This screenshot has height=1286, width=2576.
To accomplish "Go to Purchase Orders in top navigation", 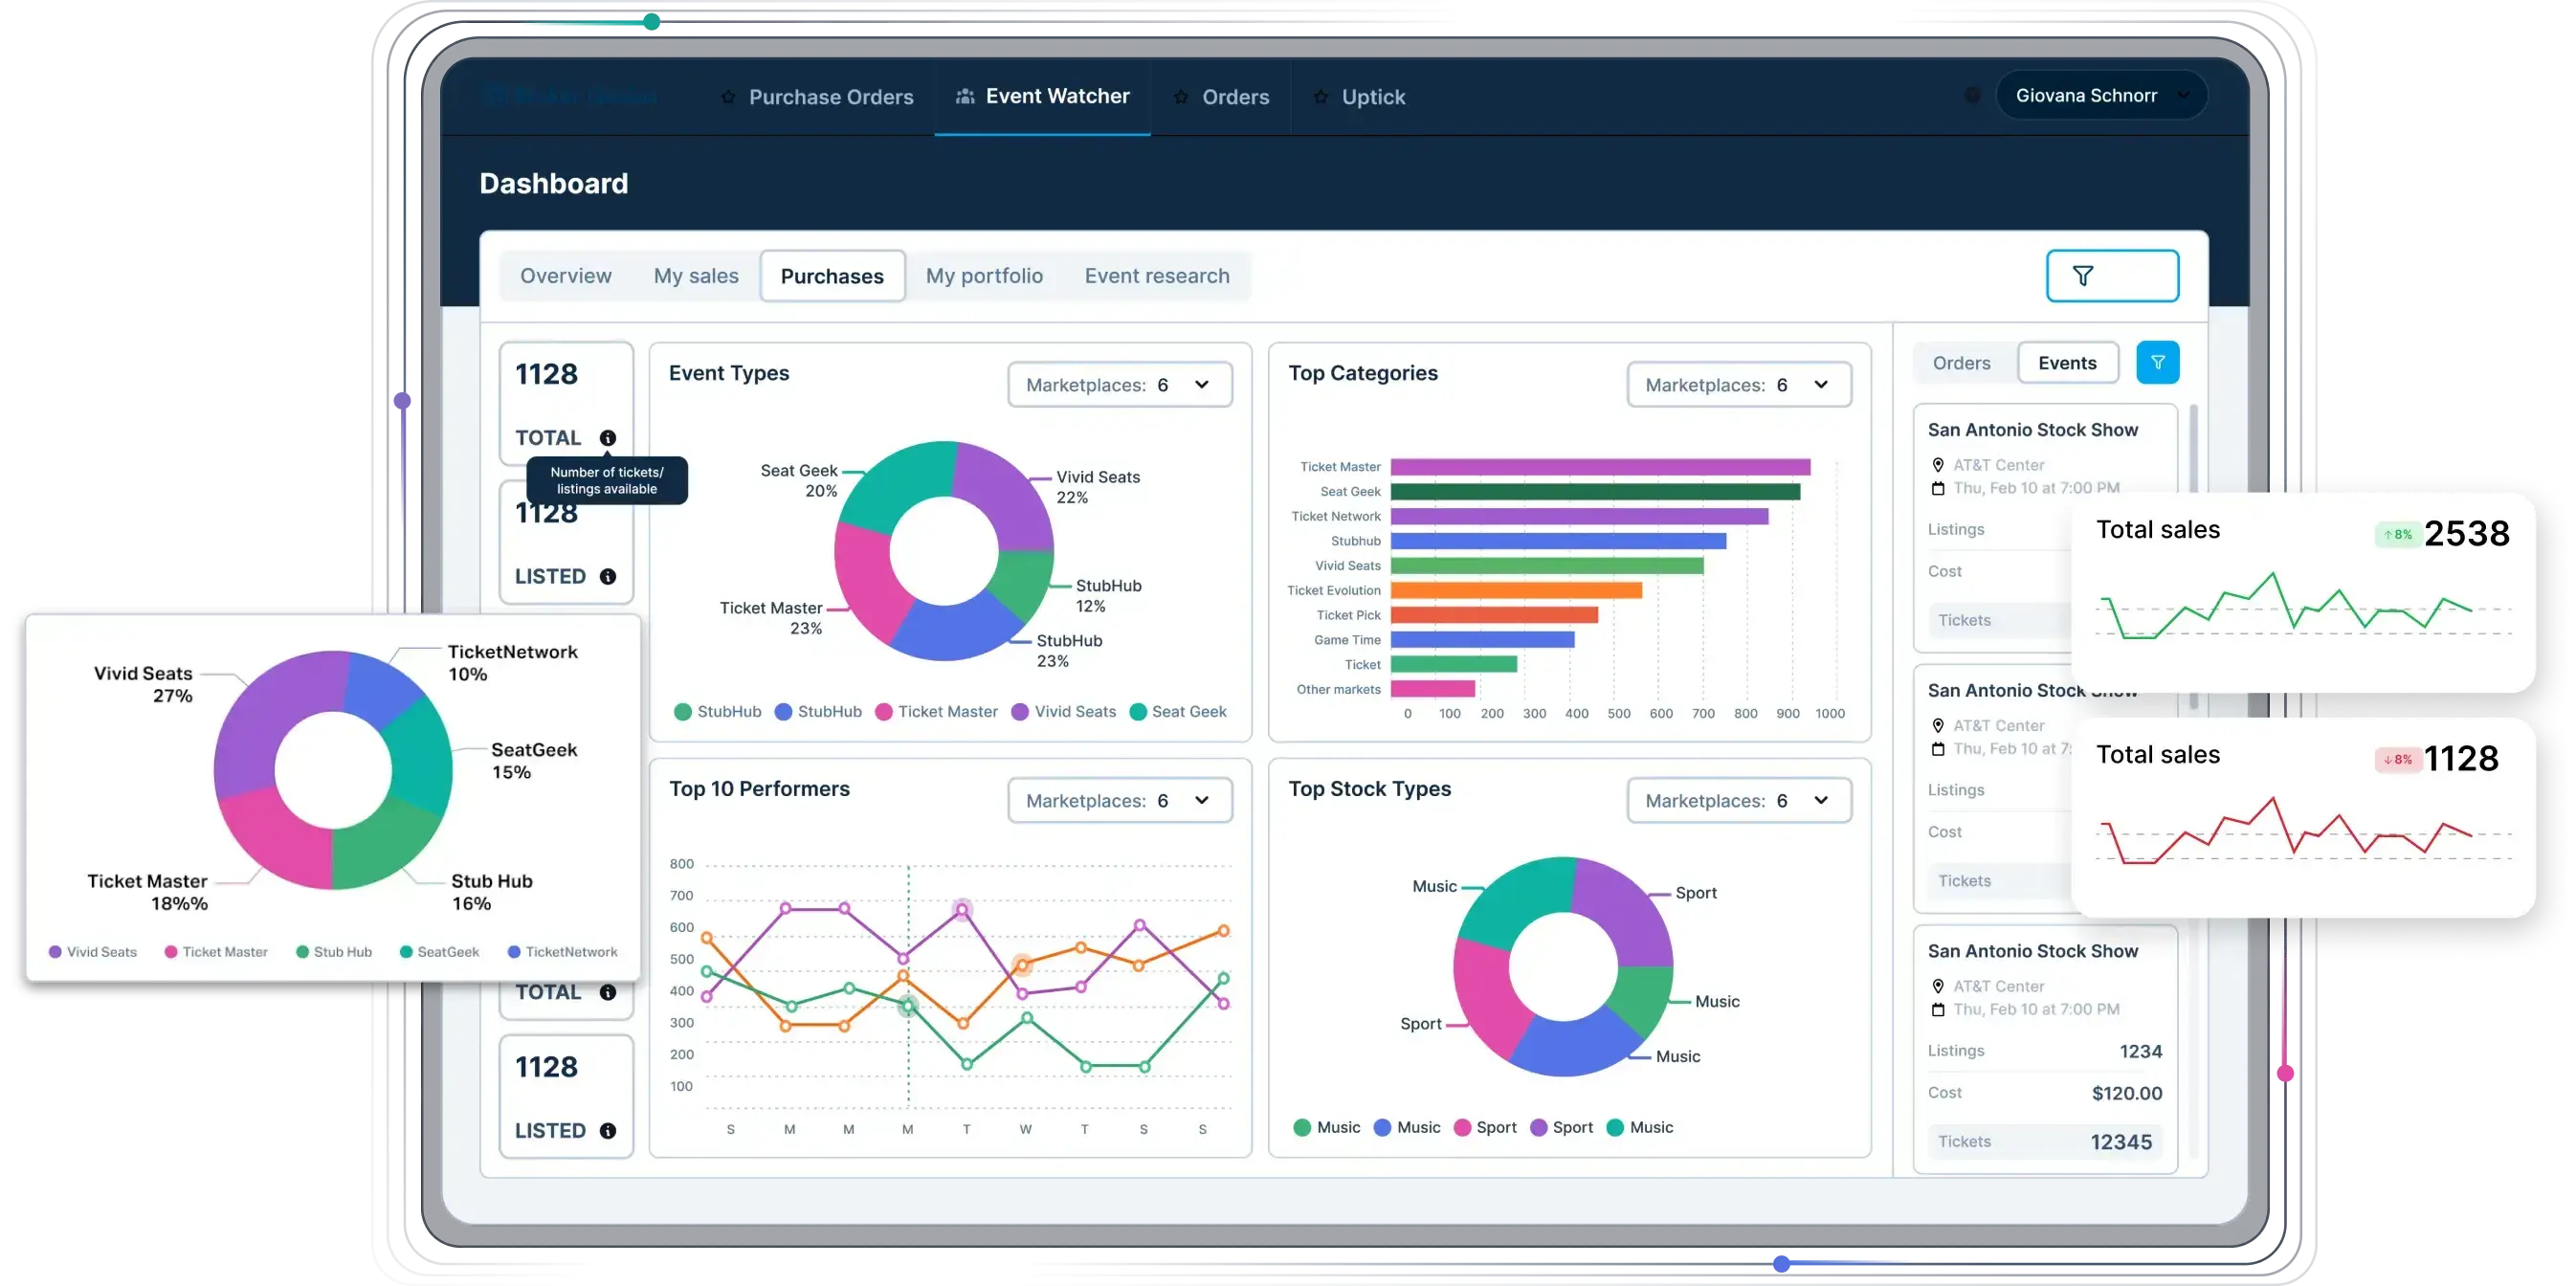I will (830, 97).
